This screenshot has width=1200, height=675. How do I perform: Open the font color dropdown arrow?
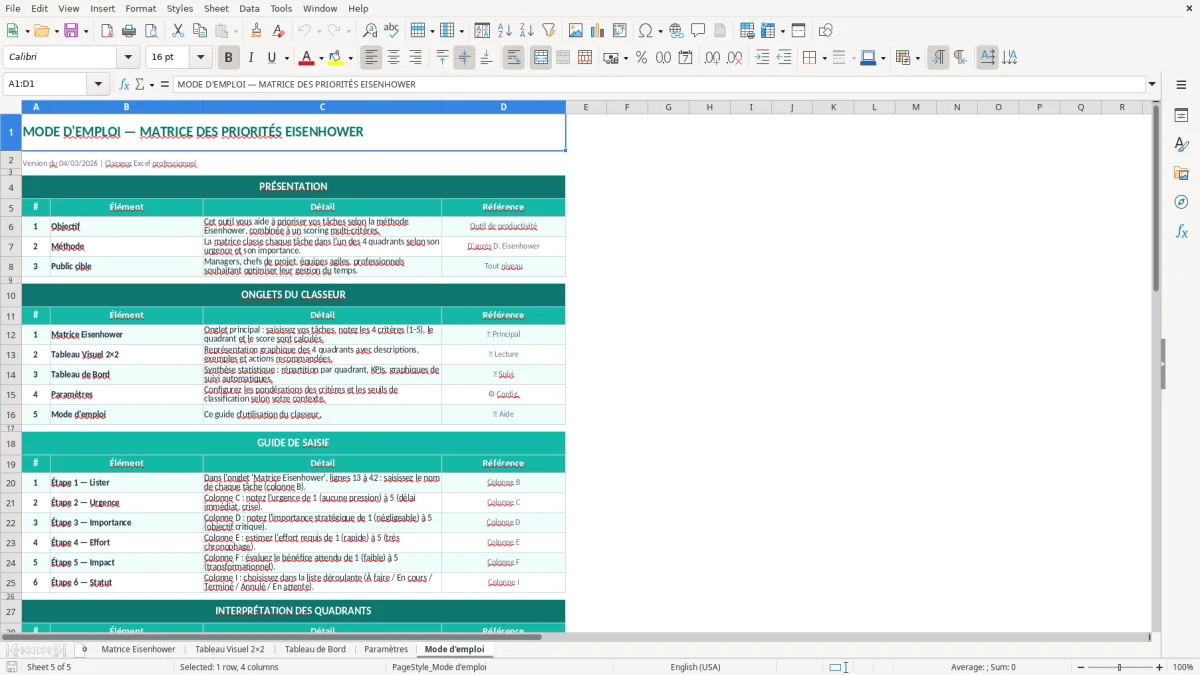[x=320, y=58]
